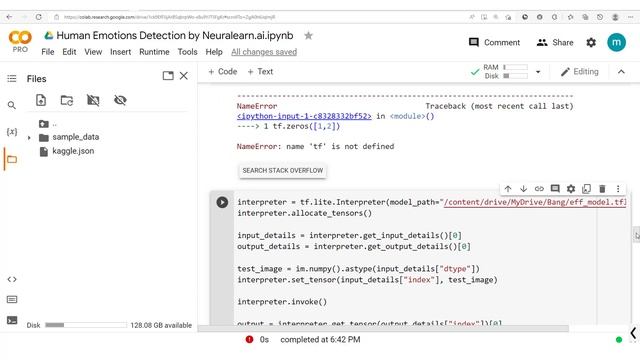This screenshot has height=360, width=640.
Task: Open the find and replace sidebar icon
Action: coord(12,105)
